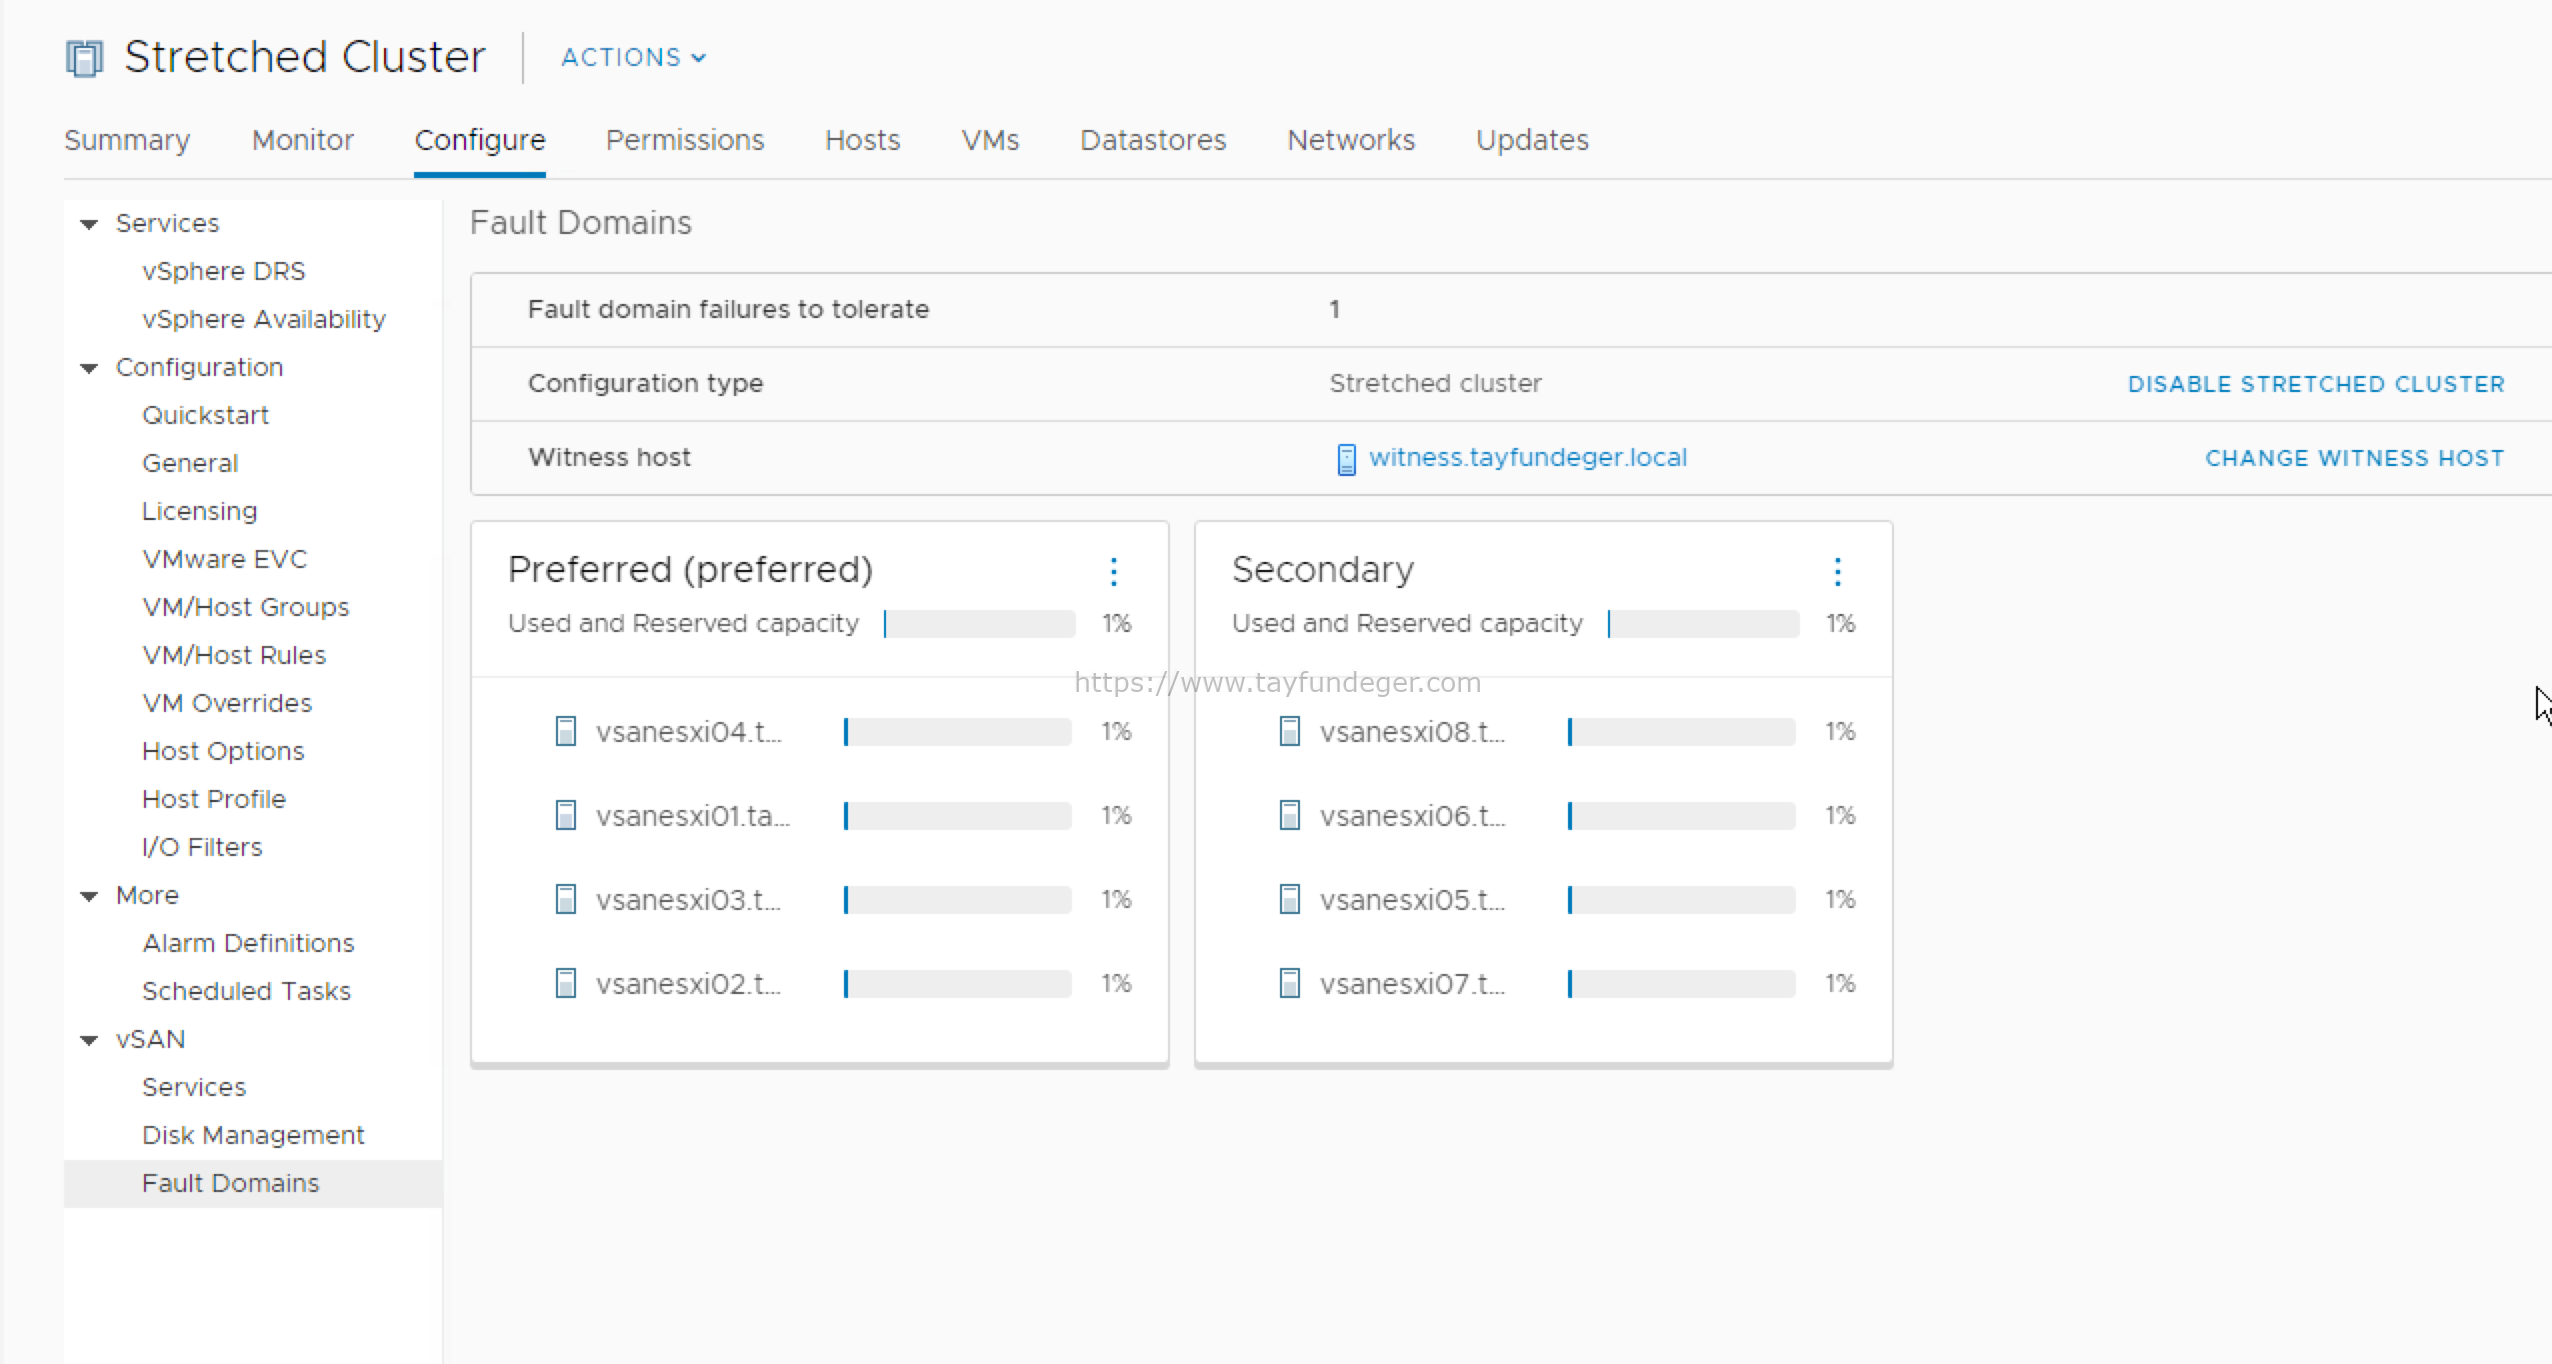
Task: Open vSphere Availability settings
Action: tap(264, 319)
